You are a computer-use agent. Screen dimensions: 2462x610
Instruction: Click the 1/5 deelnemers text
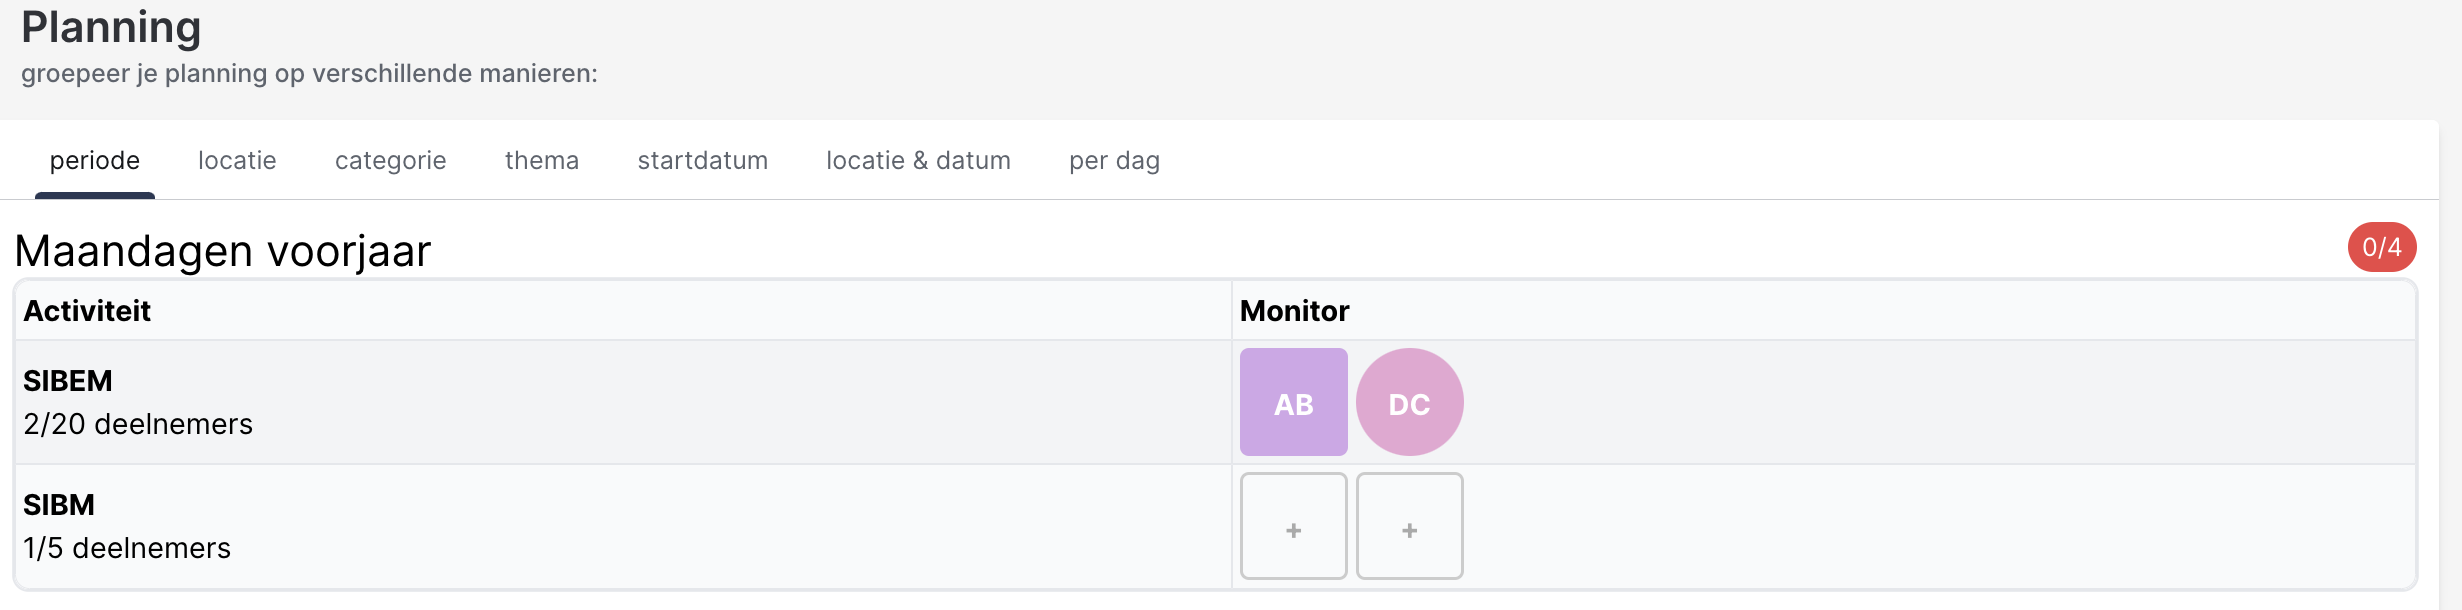pos(127,549)
